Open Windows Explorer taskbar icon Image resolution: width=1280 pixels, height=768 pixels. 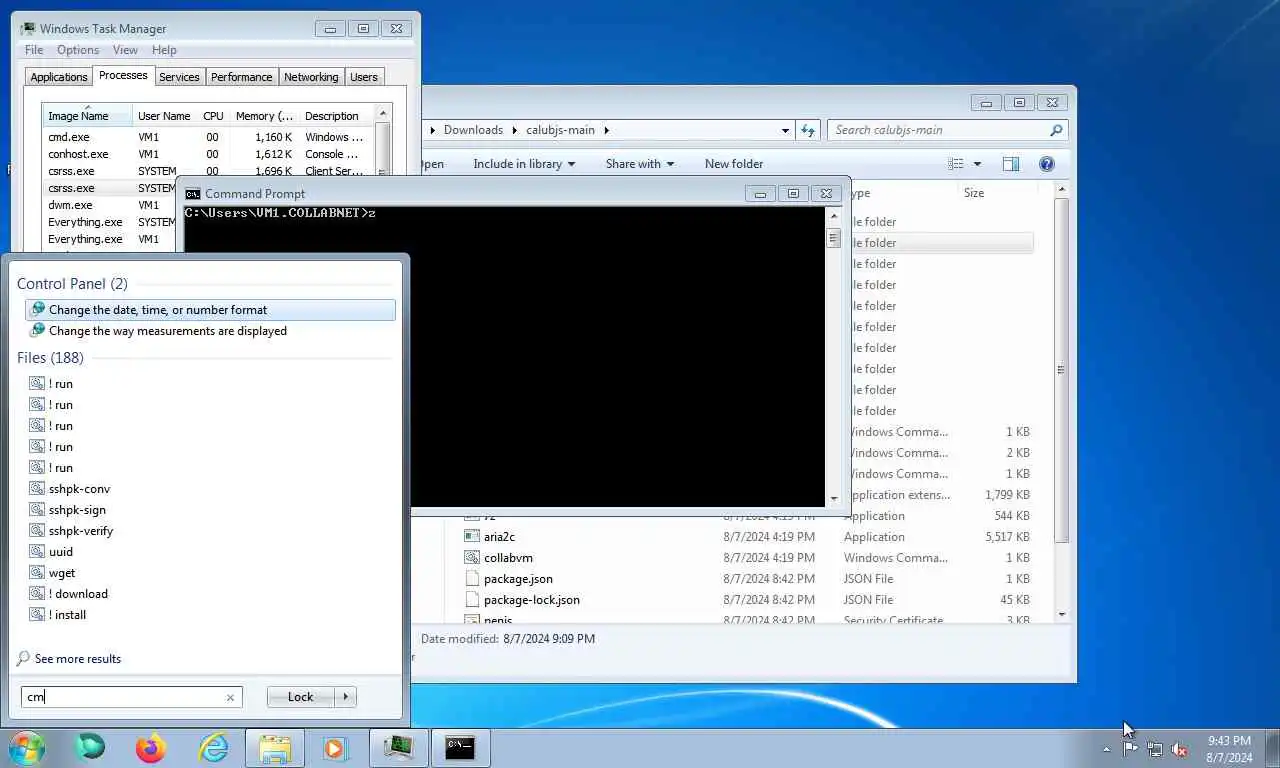coord(275,748)
